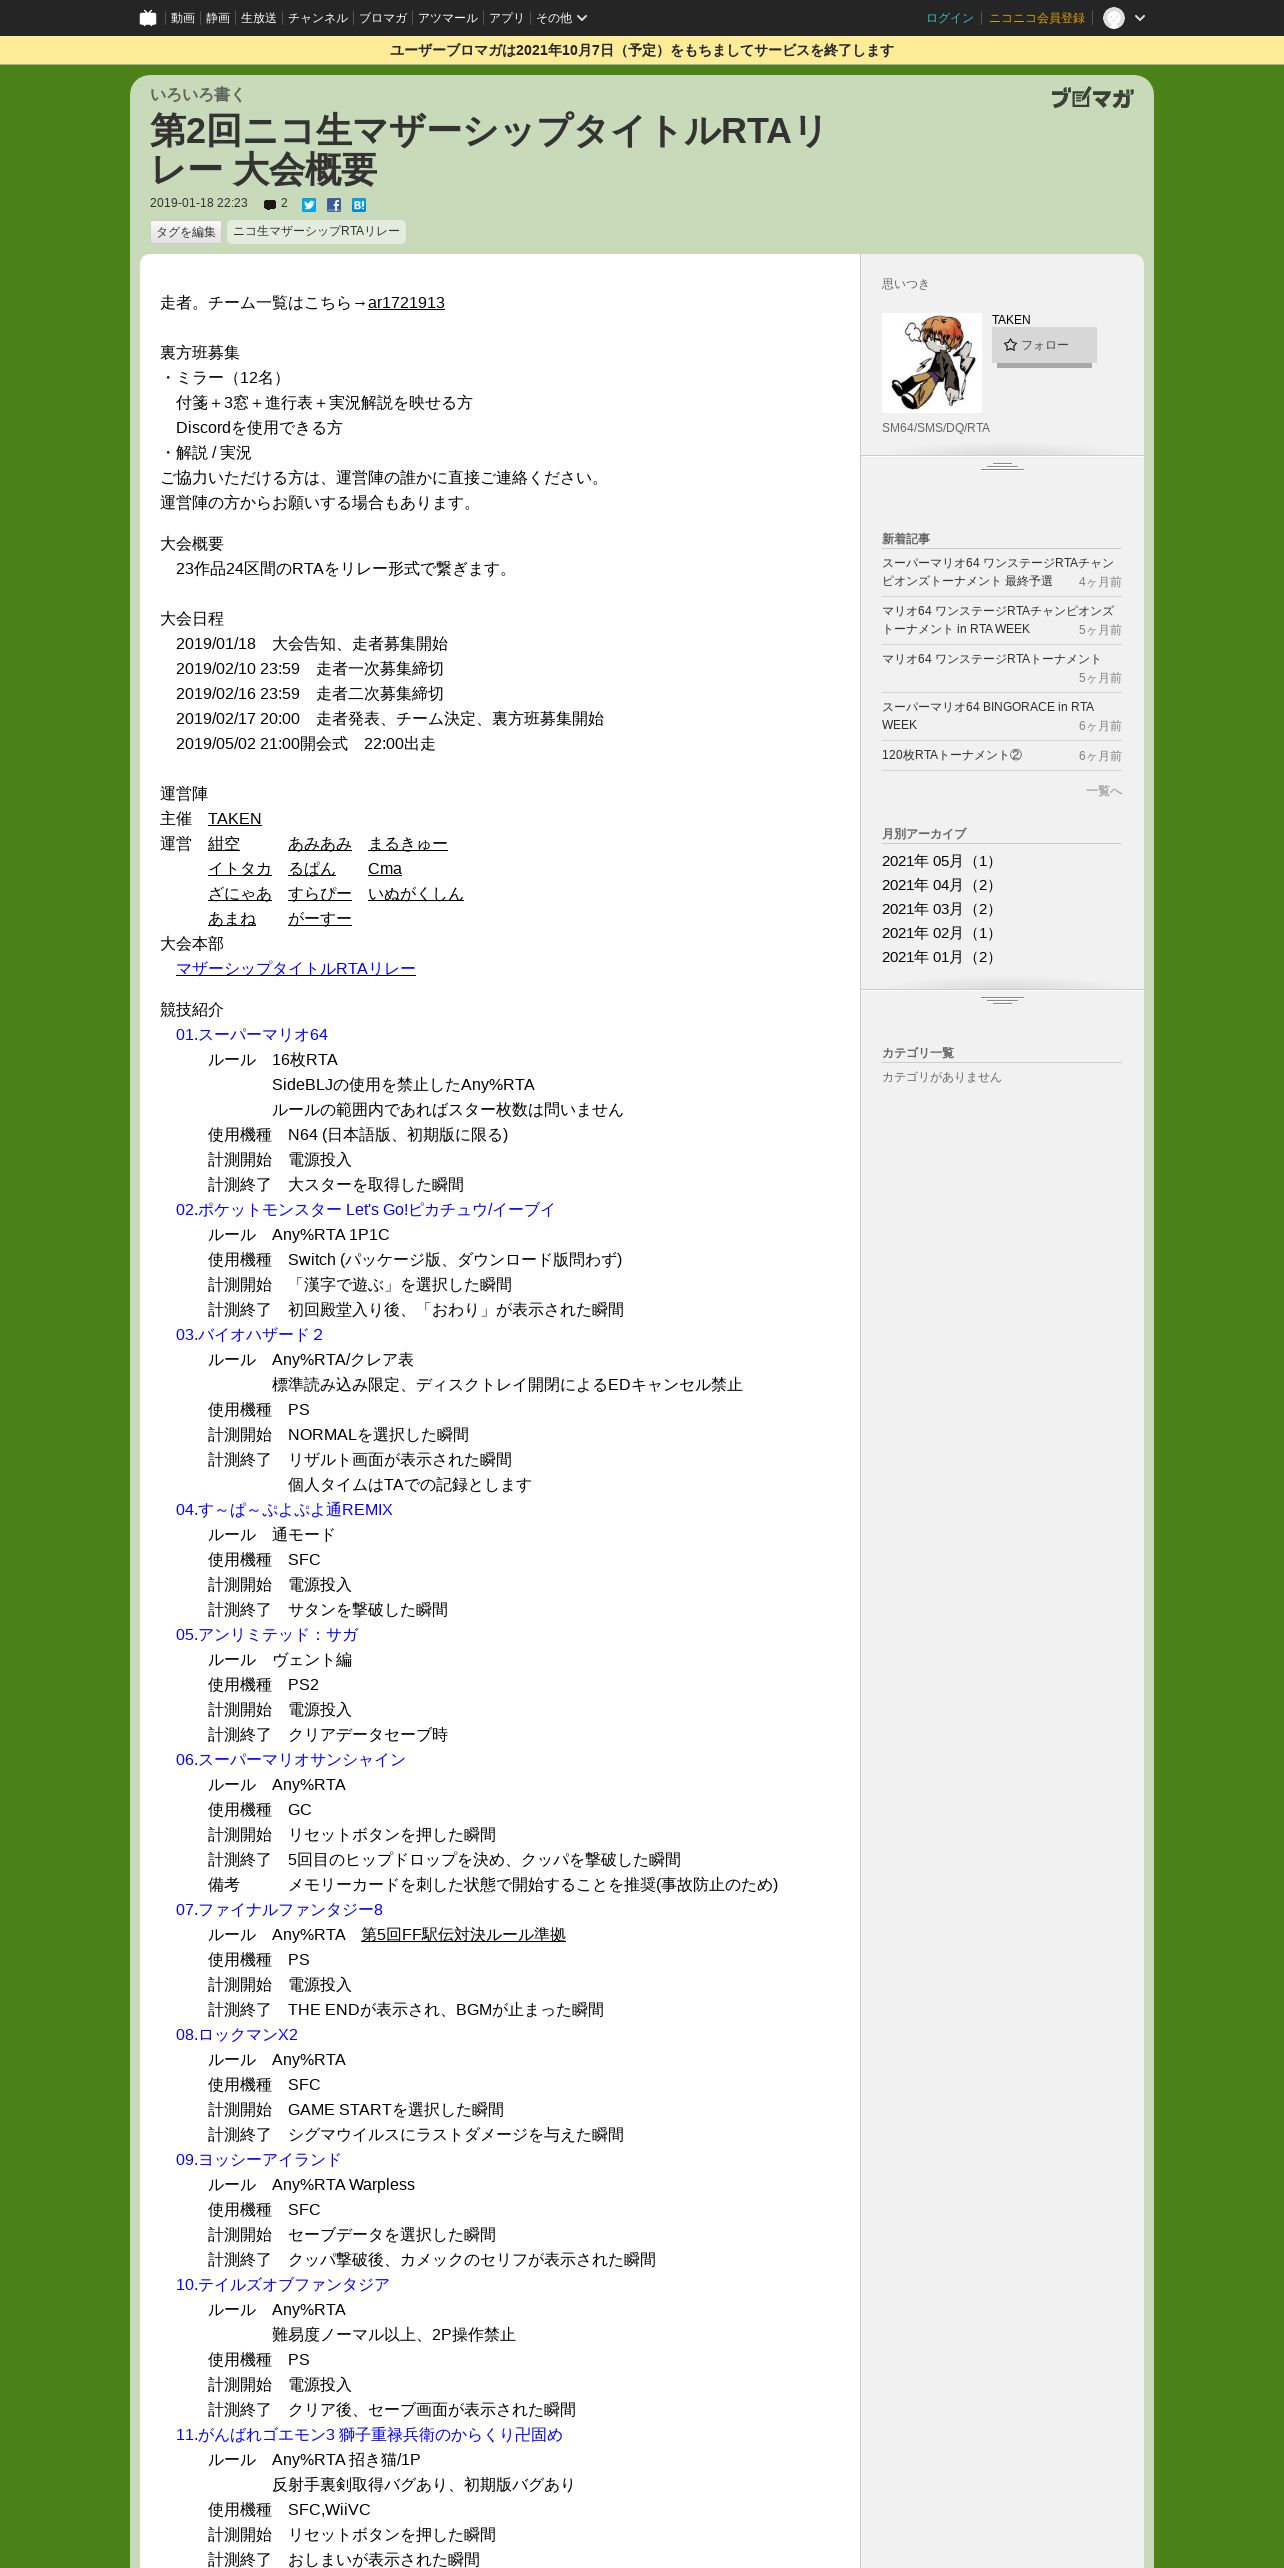
Task: Open organizer TAKEN link in 運営陣
Action: click(x=235, y=819)
